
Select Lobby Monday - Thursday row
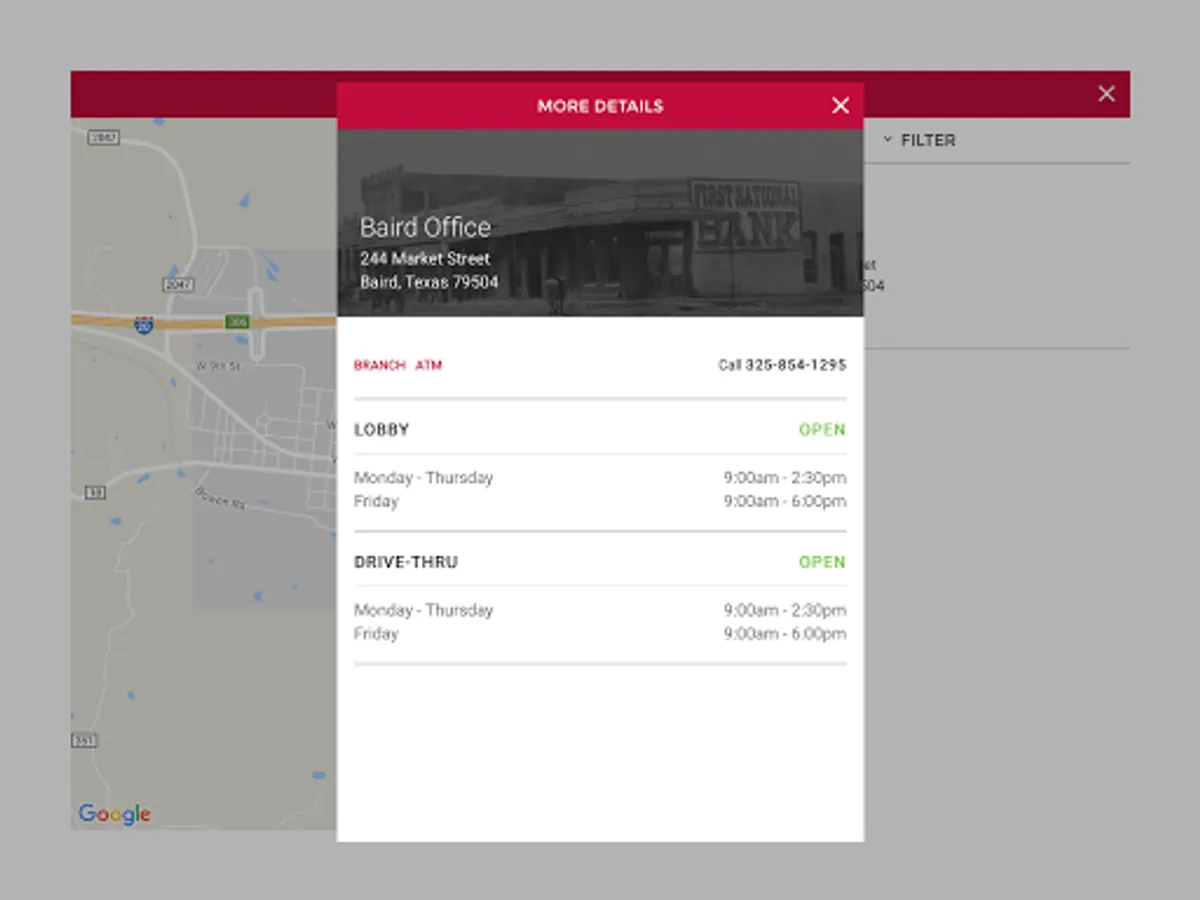[600, 478]
